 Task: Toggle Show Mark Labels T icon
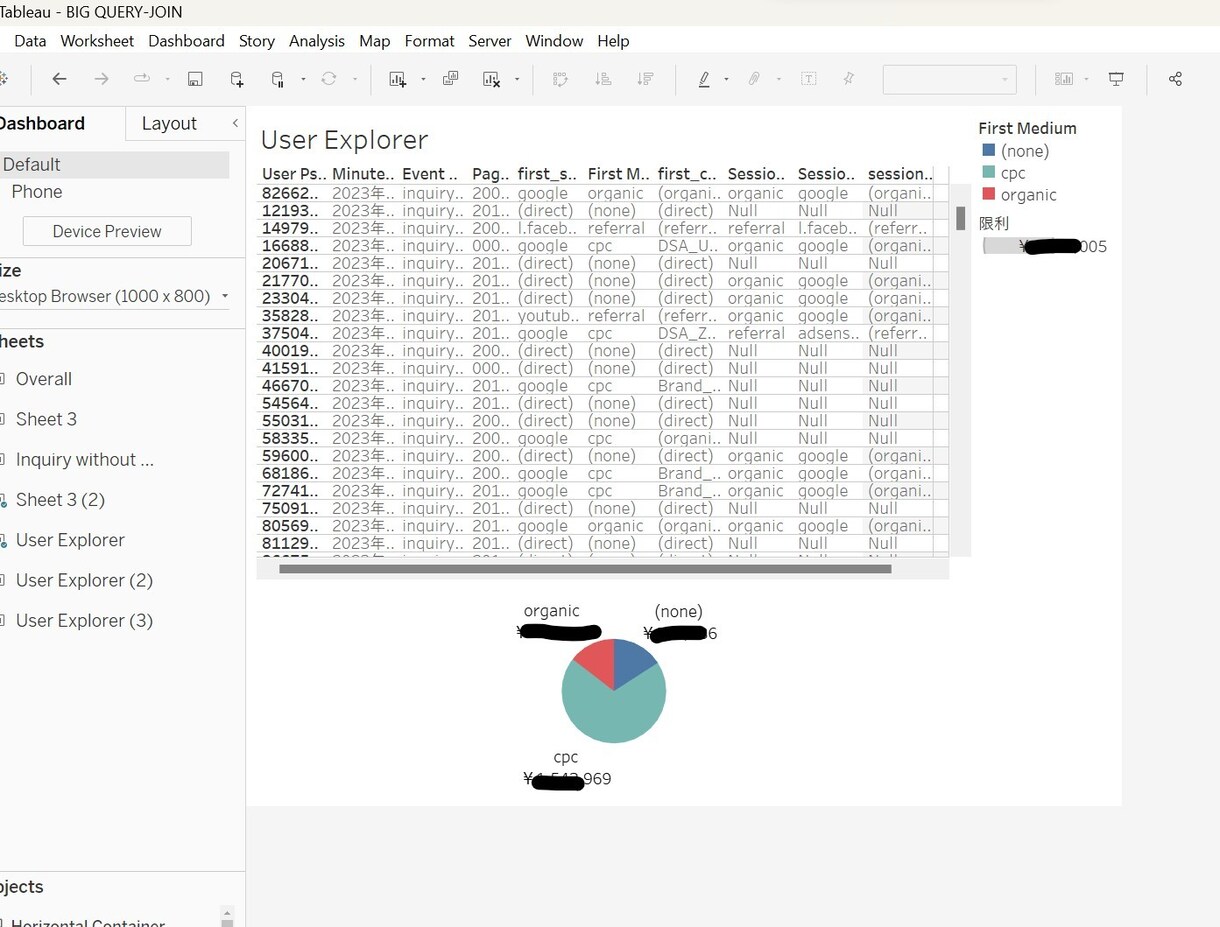coord(809,79)
